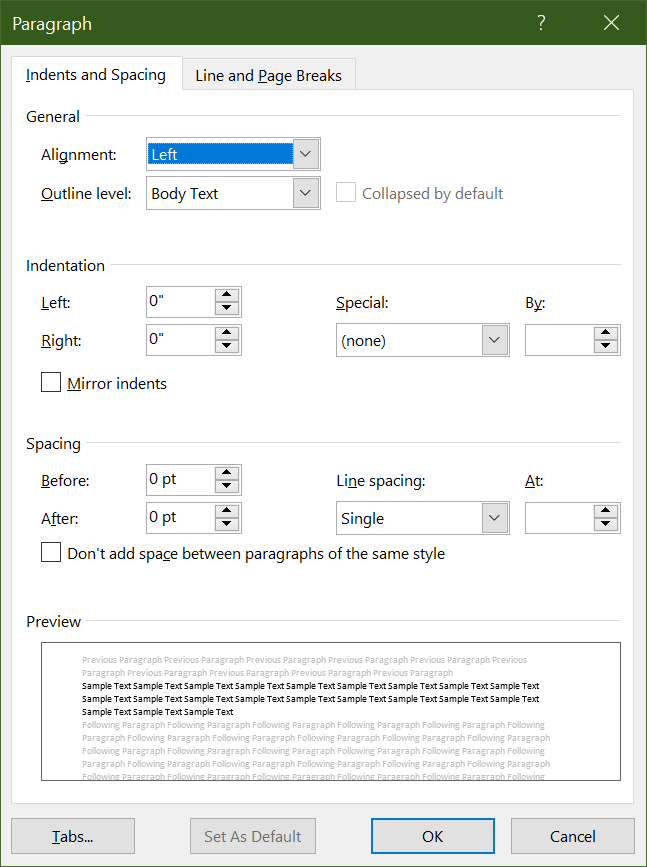Click the By indentation input field
The height and width of the screenshot is (867, 647).
tap(560, 340)
